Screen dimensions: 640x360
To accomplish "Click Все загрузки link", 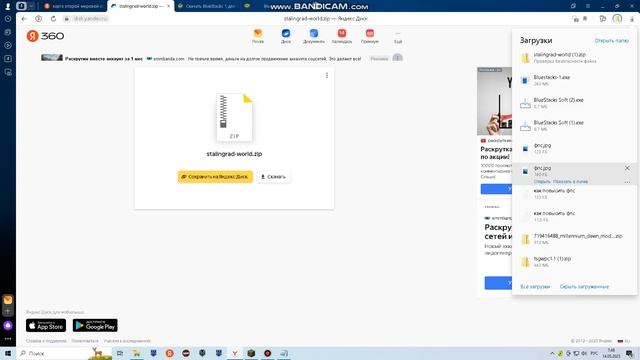I will (x=535, y=287).
